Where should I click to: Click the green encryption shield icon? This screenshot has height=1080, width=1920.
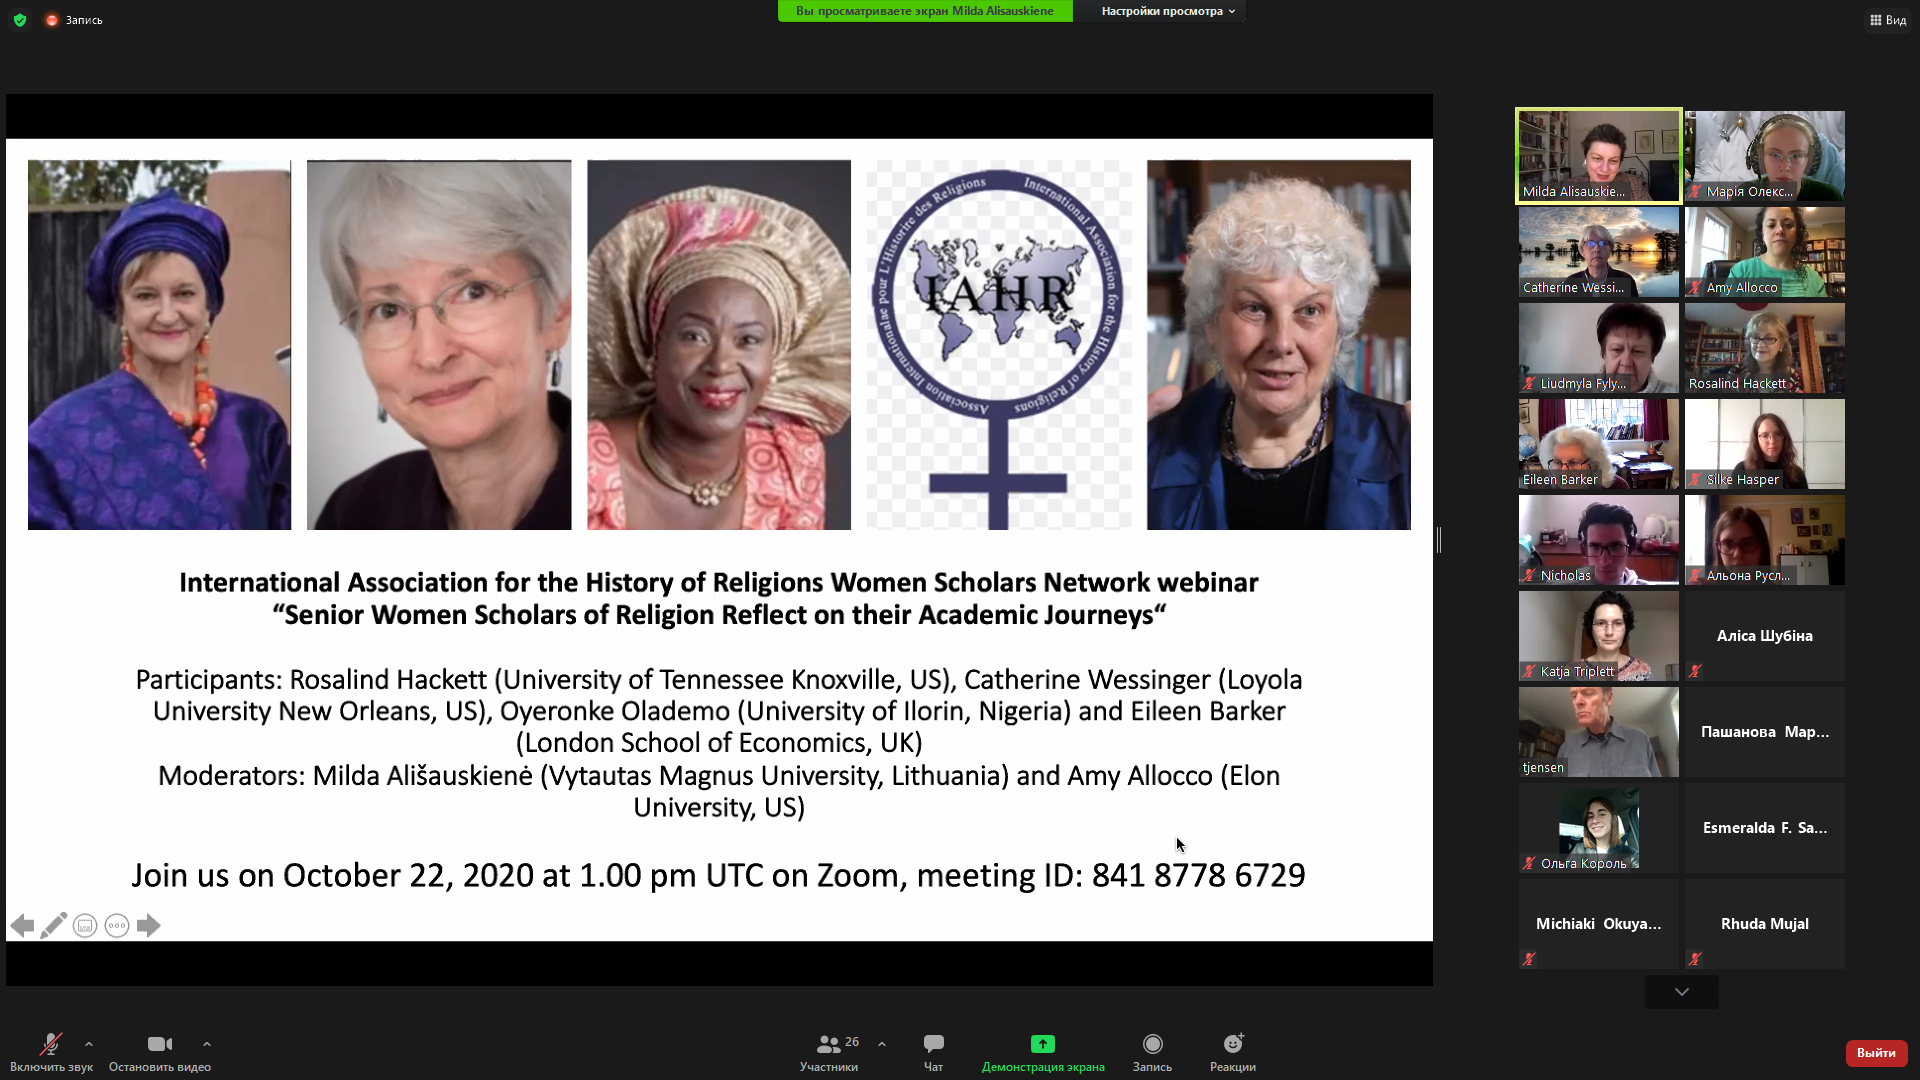[x=20, y=20]
